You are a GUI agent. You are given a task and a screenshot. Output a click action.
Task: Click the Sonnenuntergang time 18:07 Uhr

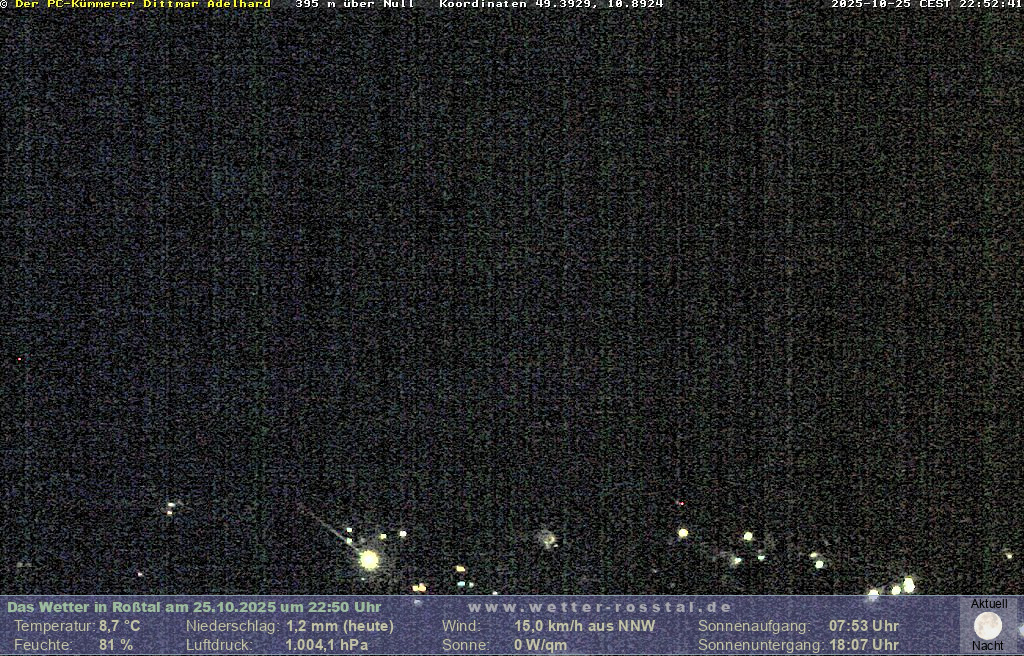click(x=864, y=645)
